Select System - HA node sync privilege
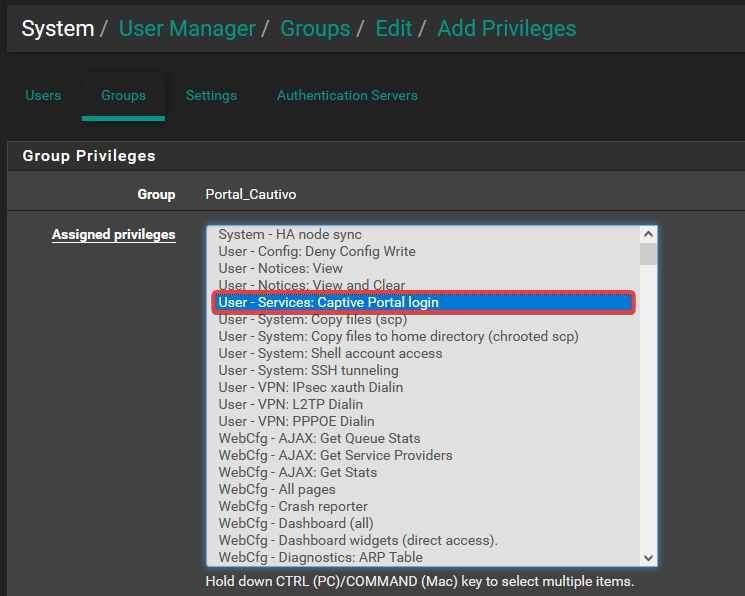Screen dimensions: 745x596 click(x=290, y=234)
